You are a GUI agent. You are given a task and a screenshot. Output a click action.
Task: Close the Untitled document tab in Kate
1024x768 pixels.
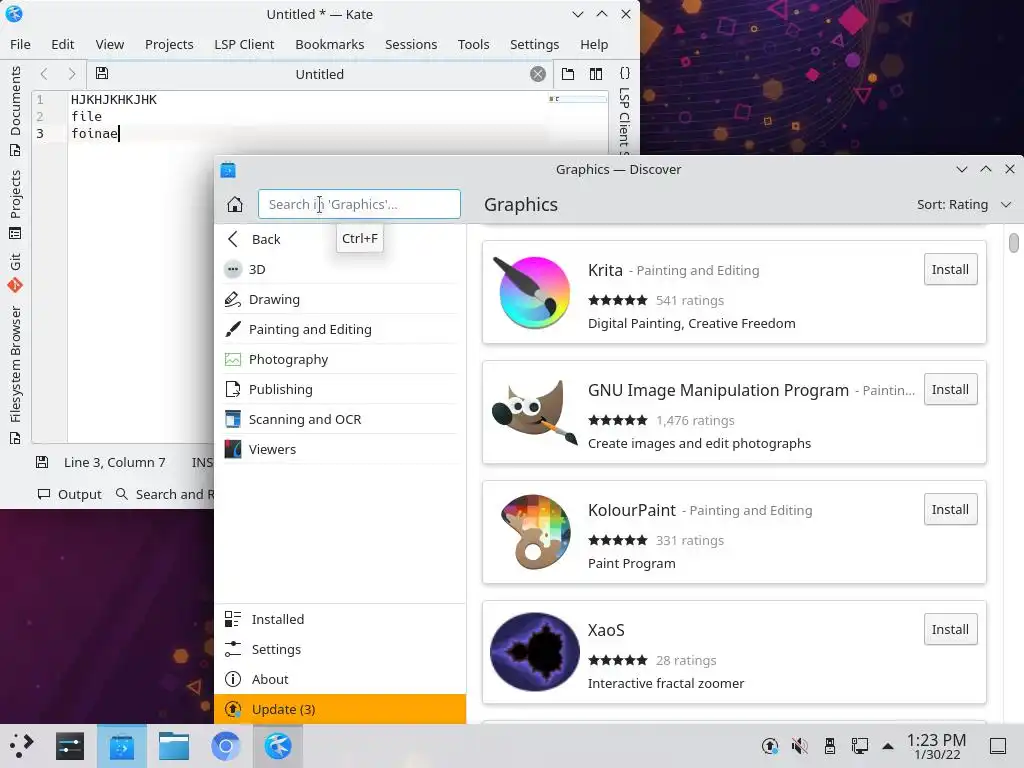point(537,74)
